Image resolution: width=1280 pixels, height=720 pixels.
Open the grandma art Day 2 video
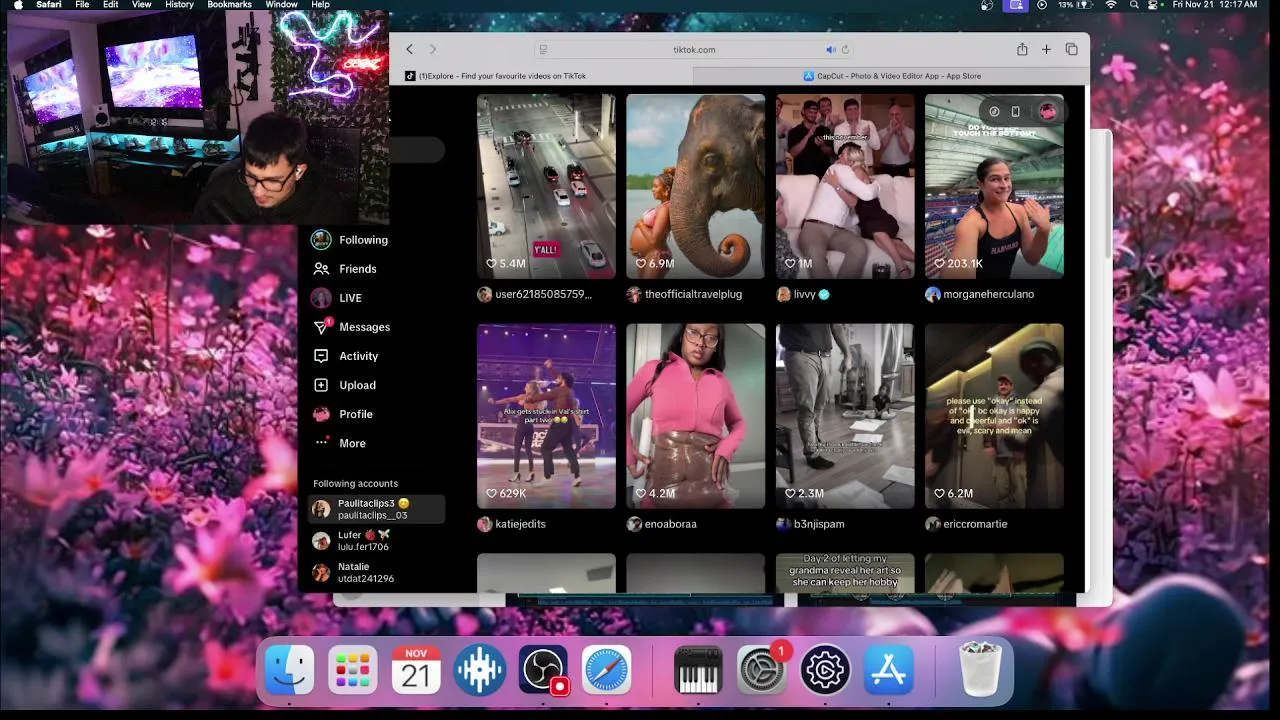pyautogui.click(x=845, y=573)
